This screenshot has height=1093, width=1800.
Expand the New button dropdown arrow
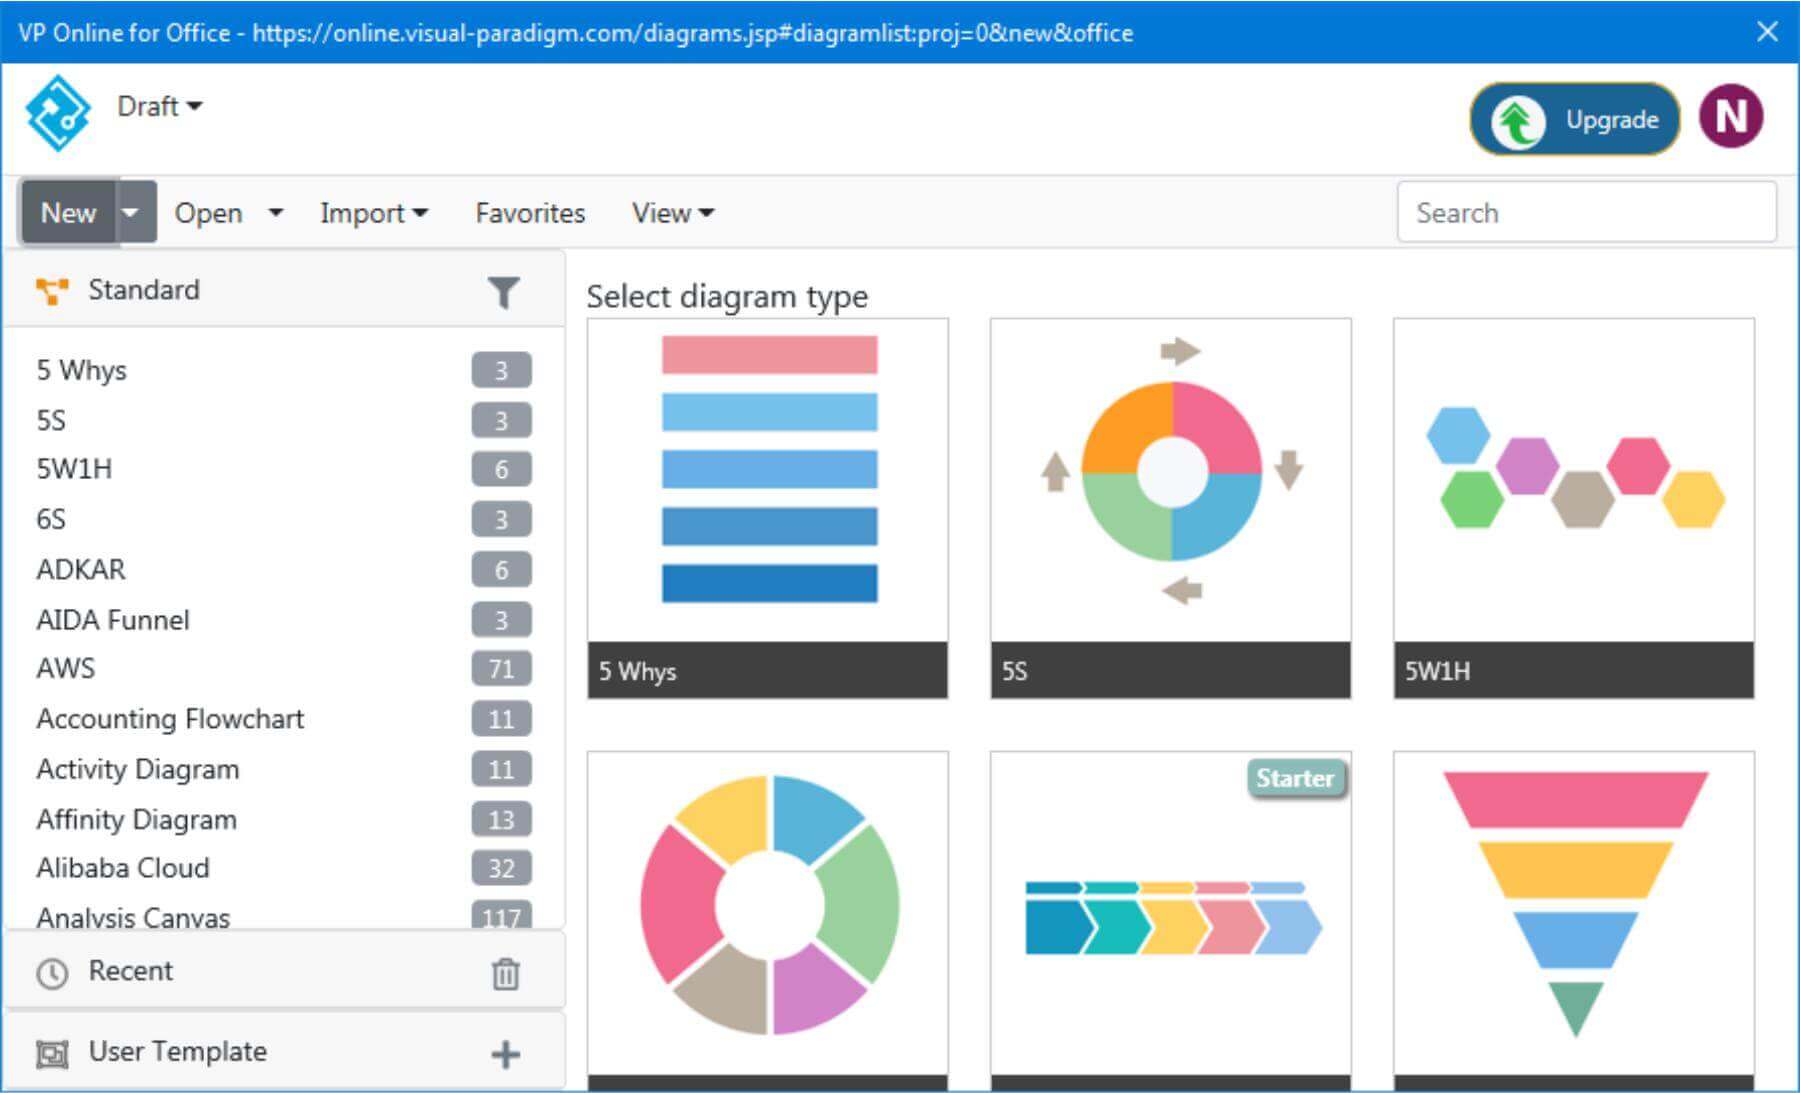click(x=137, y=212)
